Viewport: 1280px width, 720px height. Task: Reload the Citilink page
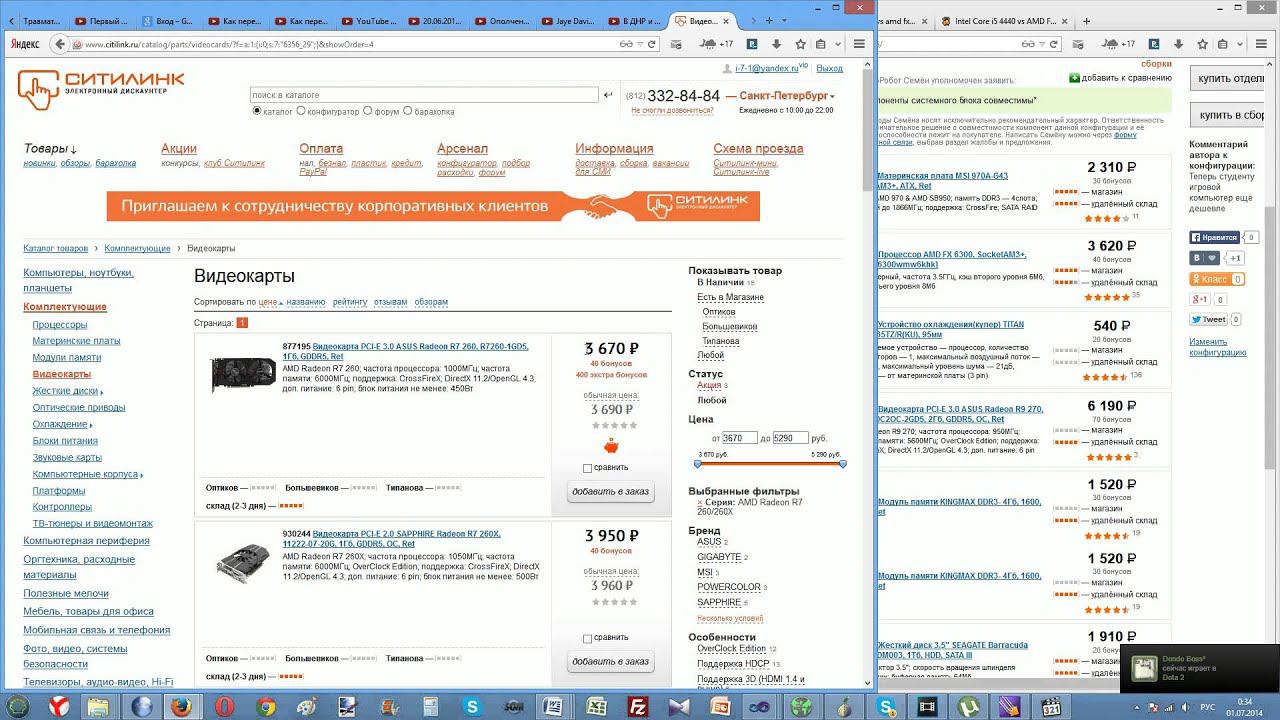(x=652, y=44)
